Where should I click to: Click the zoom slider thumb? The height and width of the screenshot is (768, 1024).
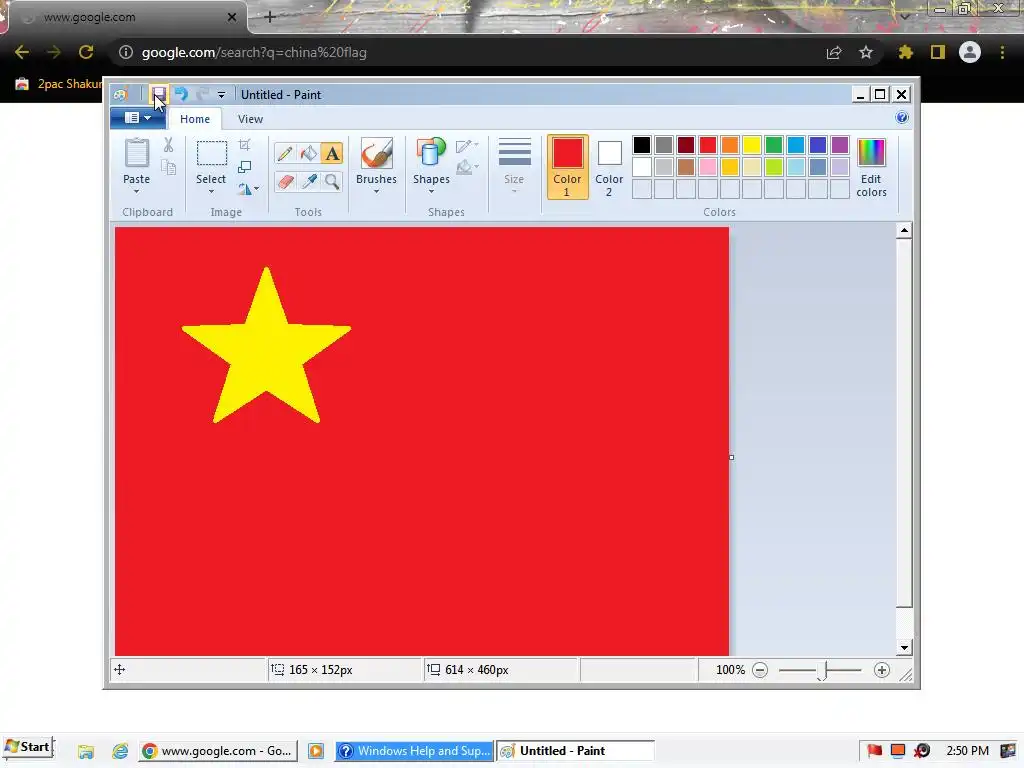pyautogui.click(x=822, y=671)
